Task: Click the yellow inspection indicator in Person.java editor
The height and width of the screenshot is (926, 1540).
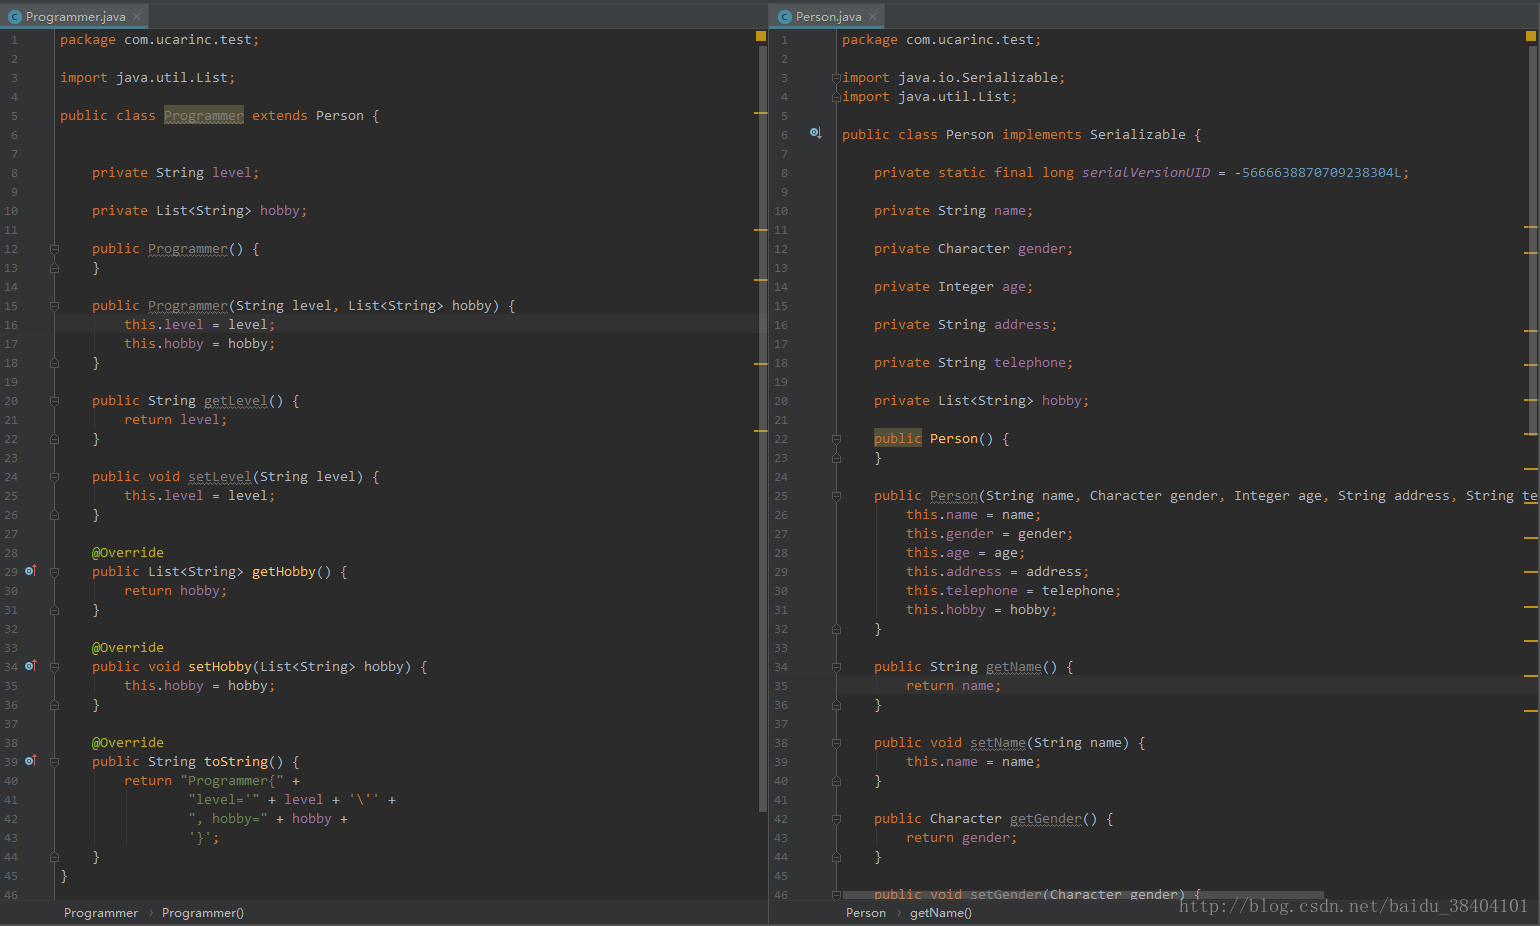Action: coord(1530,36)
